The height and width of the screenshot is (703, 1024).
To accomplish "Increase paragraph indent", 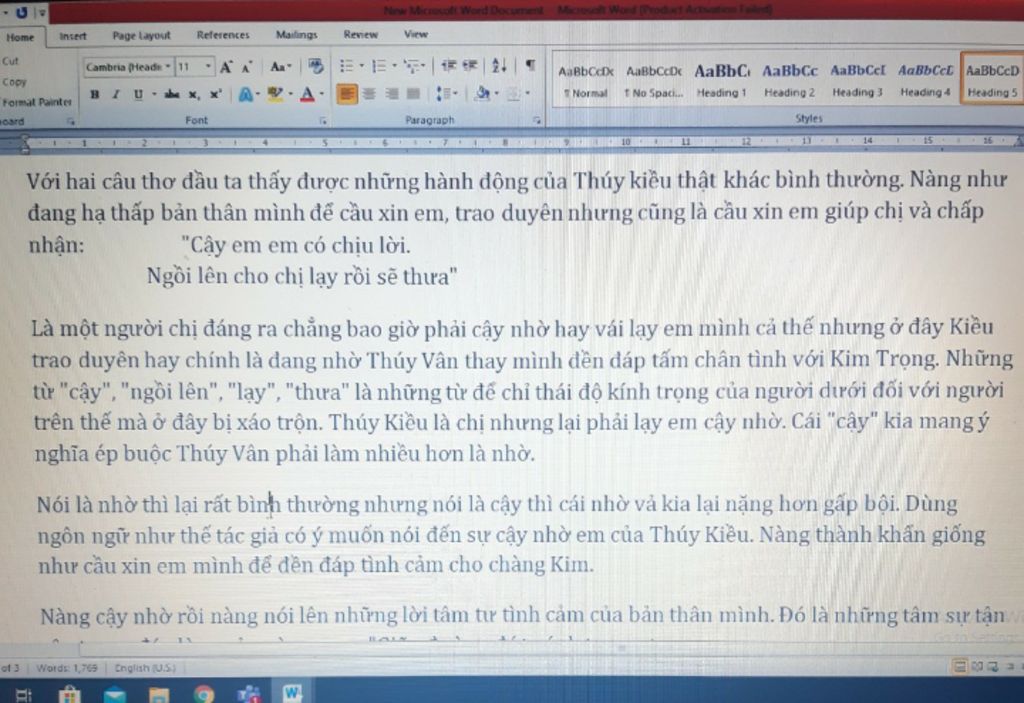I will 470,65.
